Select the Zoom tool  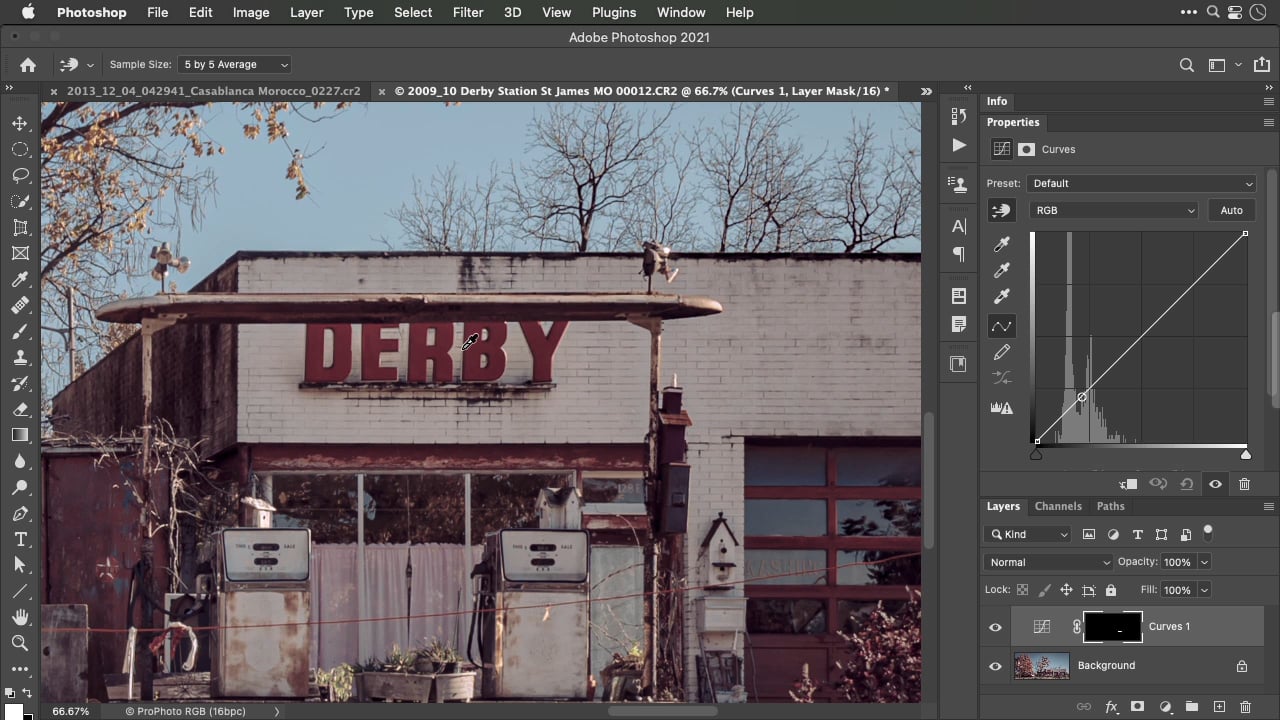point(20,643)
